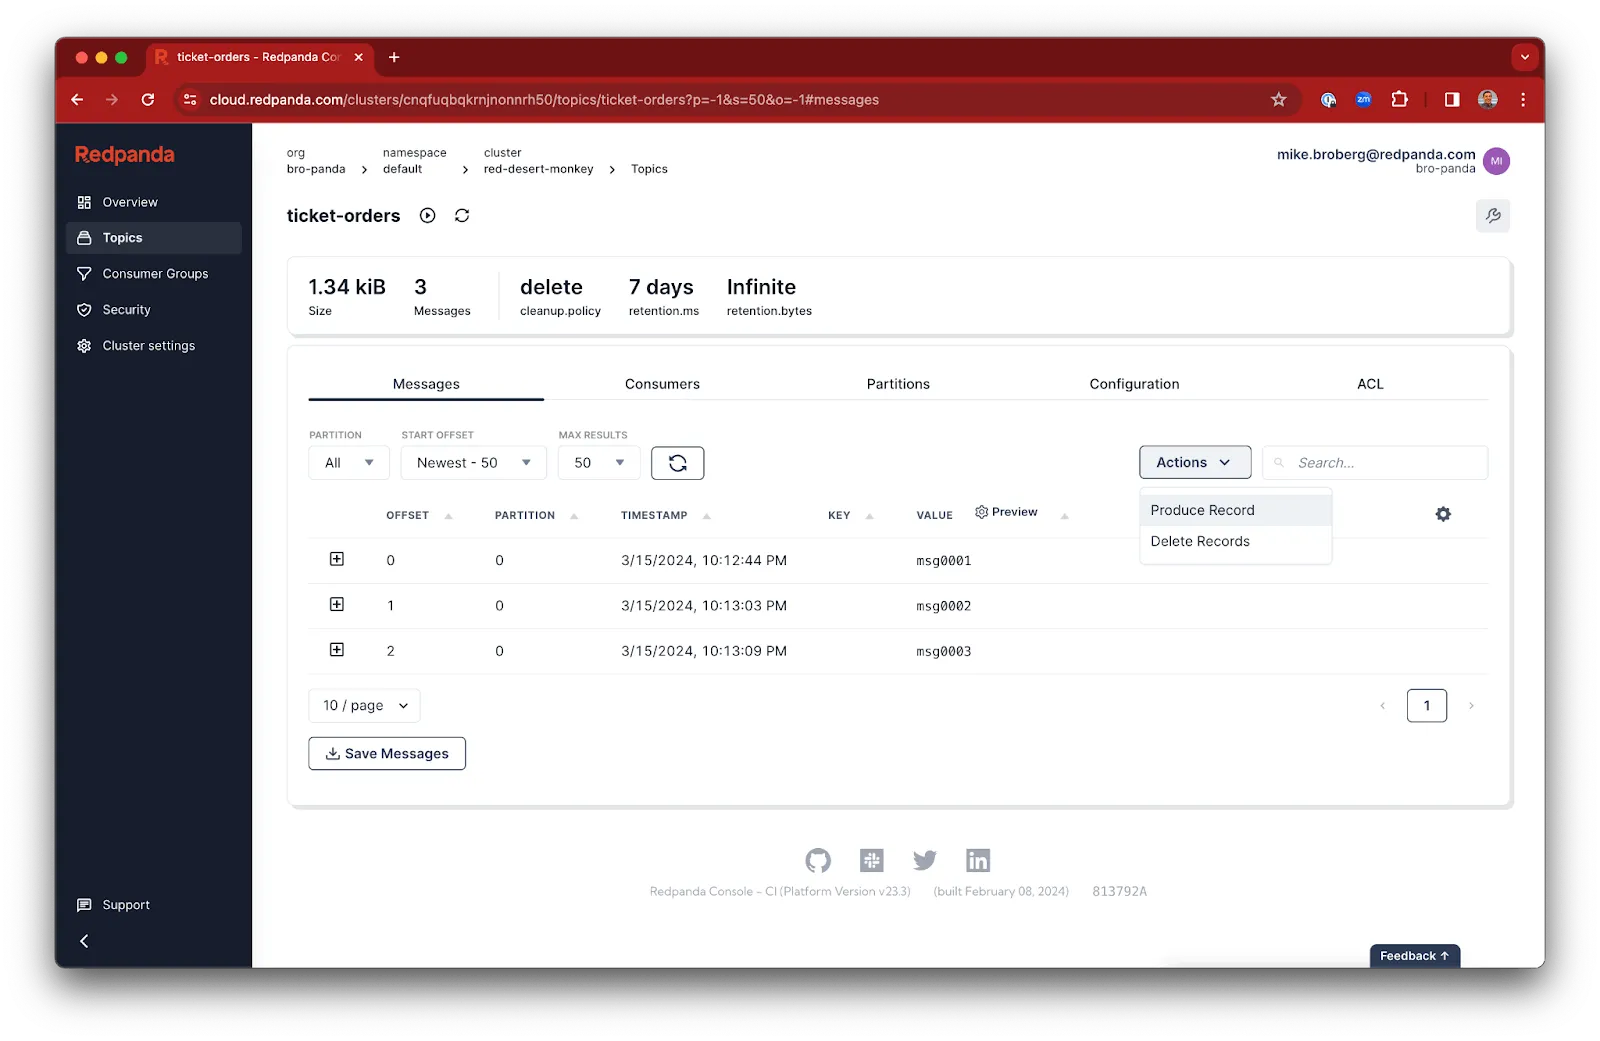Expand the message at offset 0

click(337, 560)
